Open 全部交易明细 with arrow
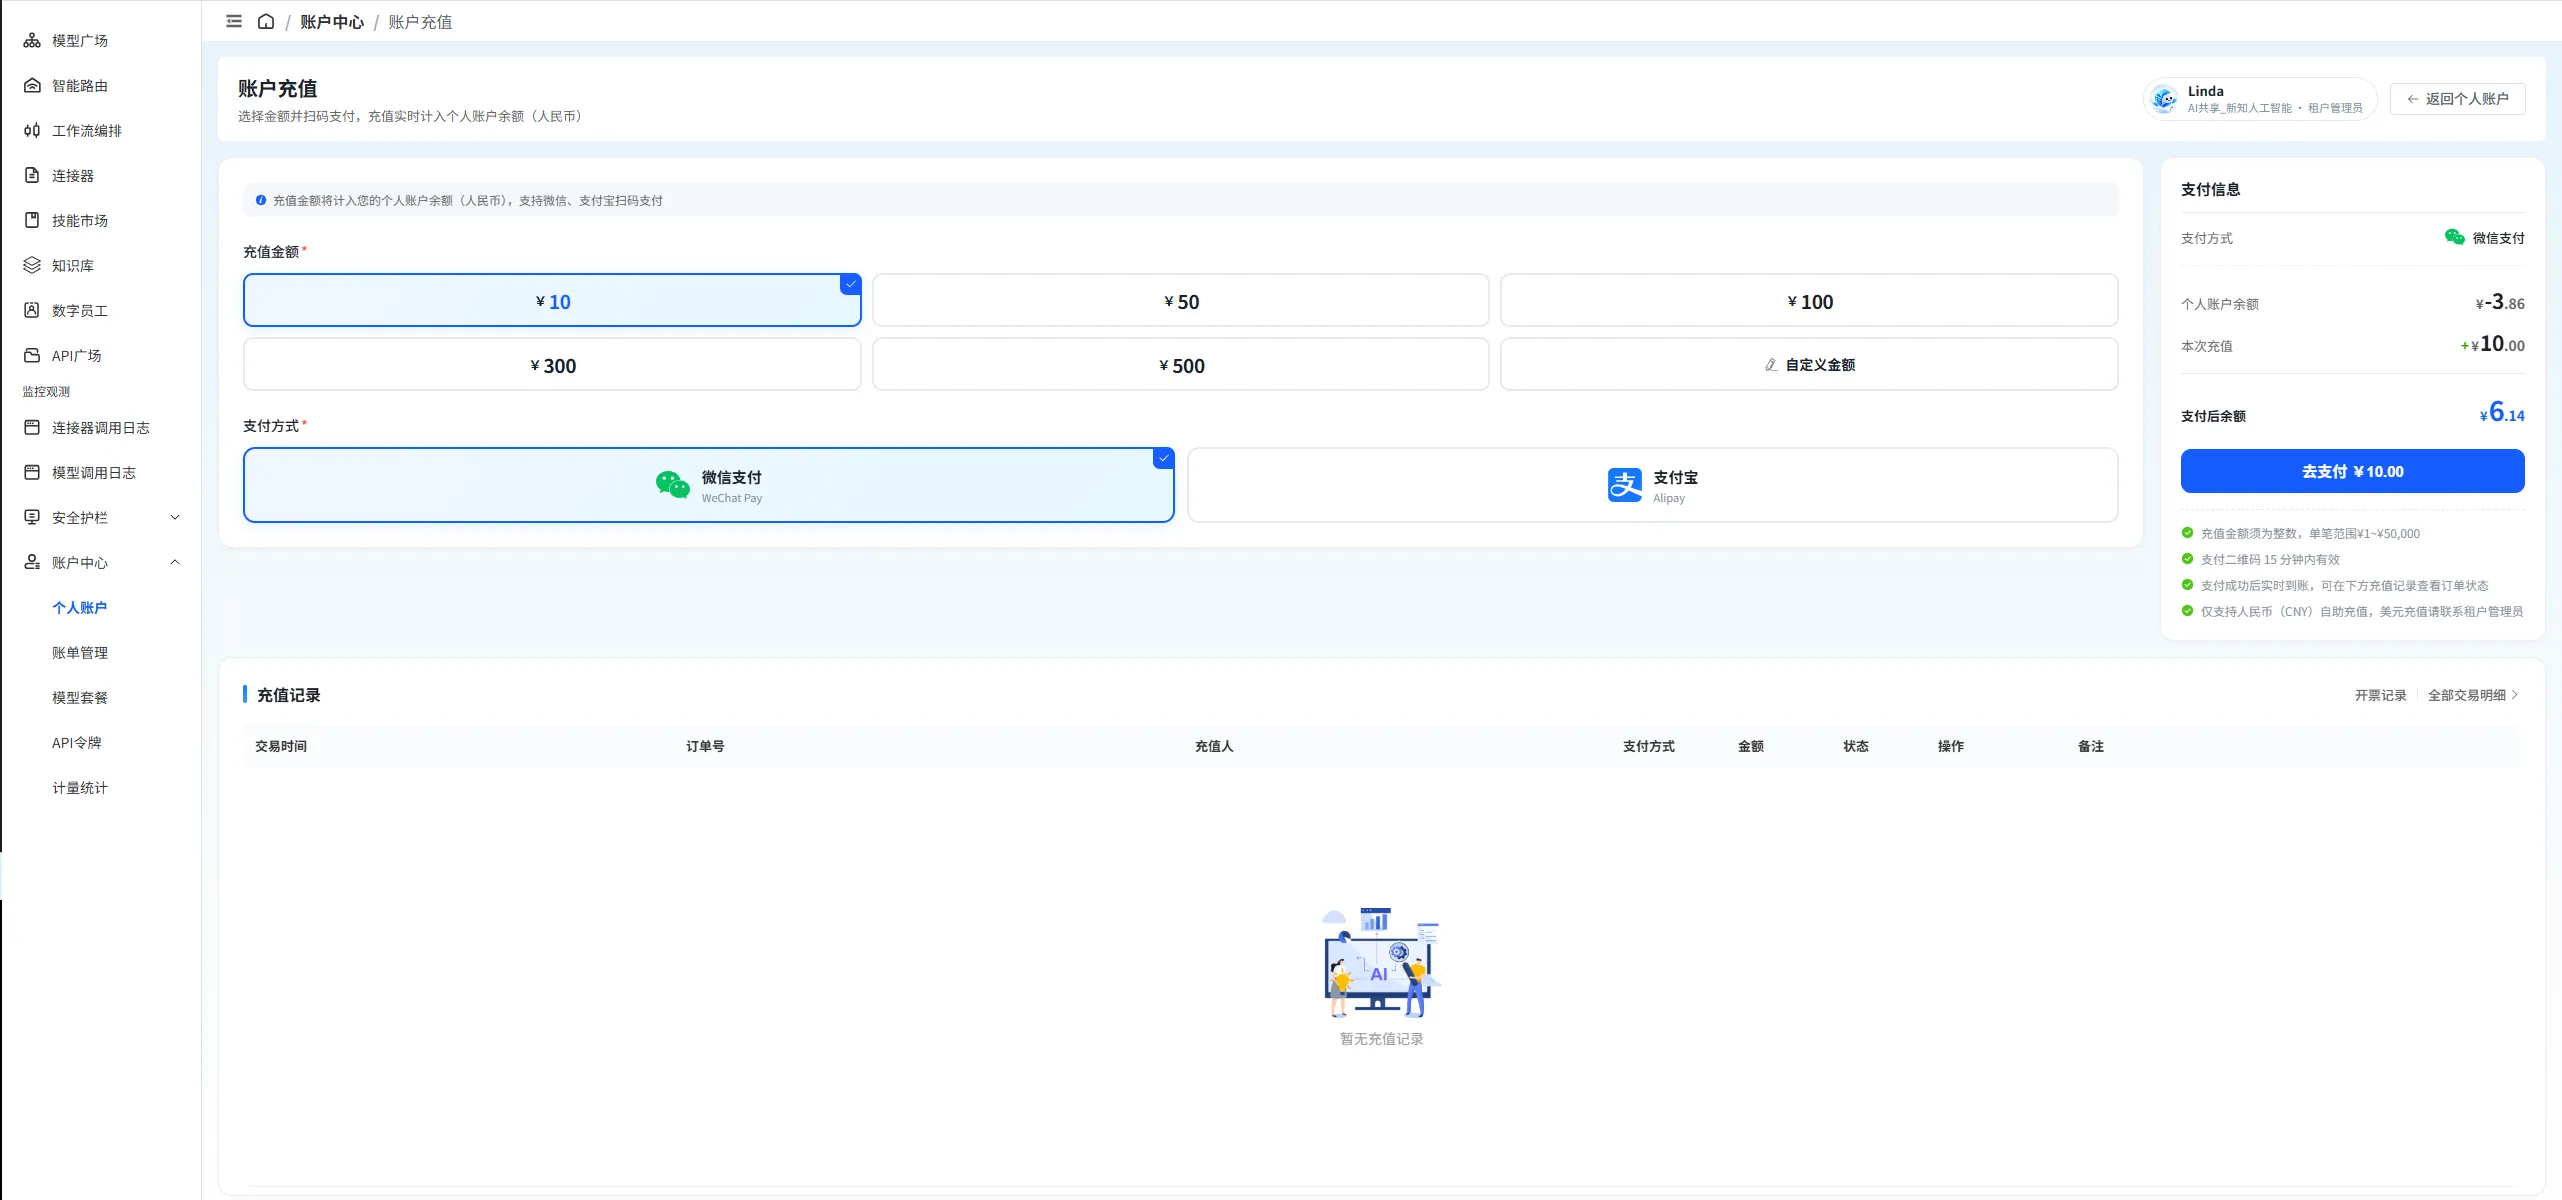The width and height of the screenshot is (2562, 1200). [2473, 696]
